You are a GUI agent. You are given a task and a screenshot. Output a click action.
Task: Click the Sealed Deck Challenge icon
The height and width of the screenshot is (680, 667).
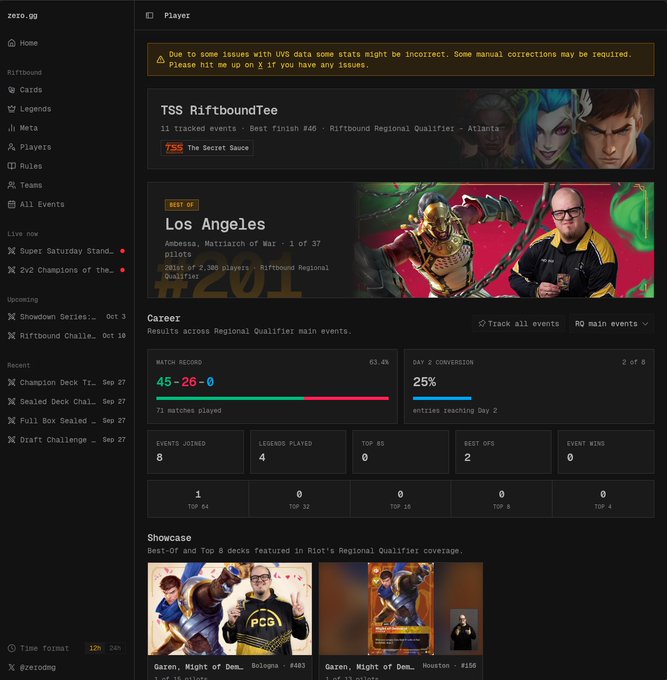click(12, 402)
